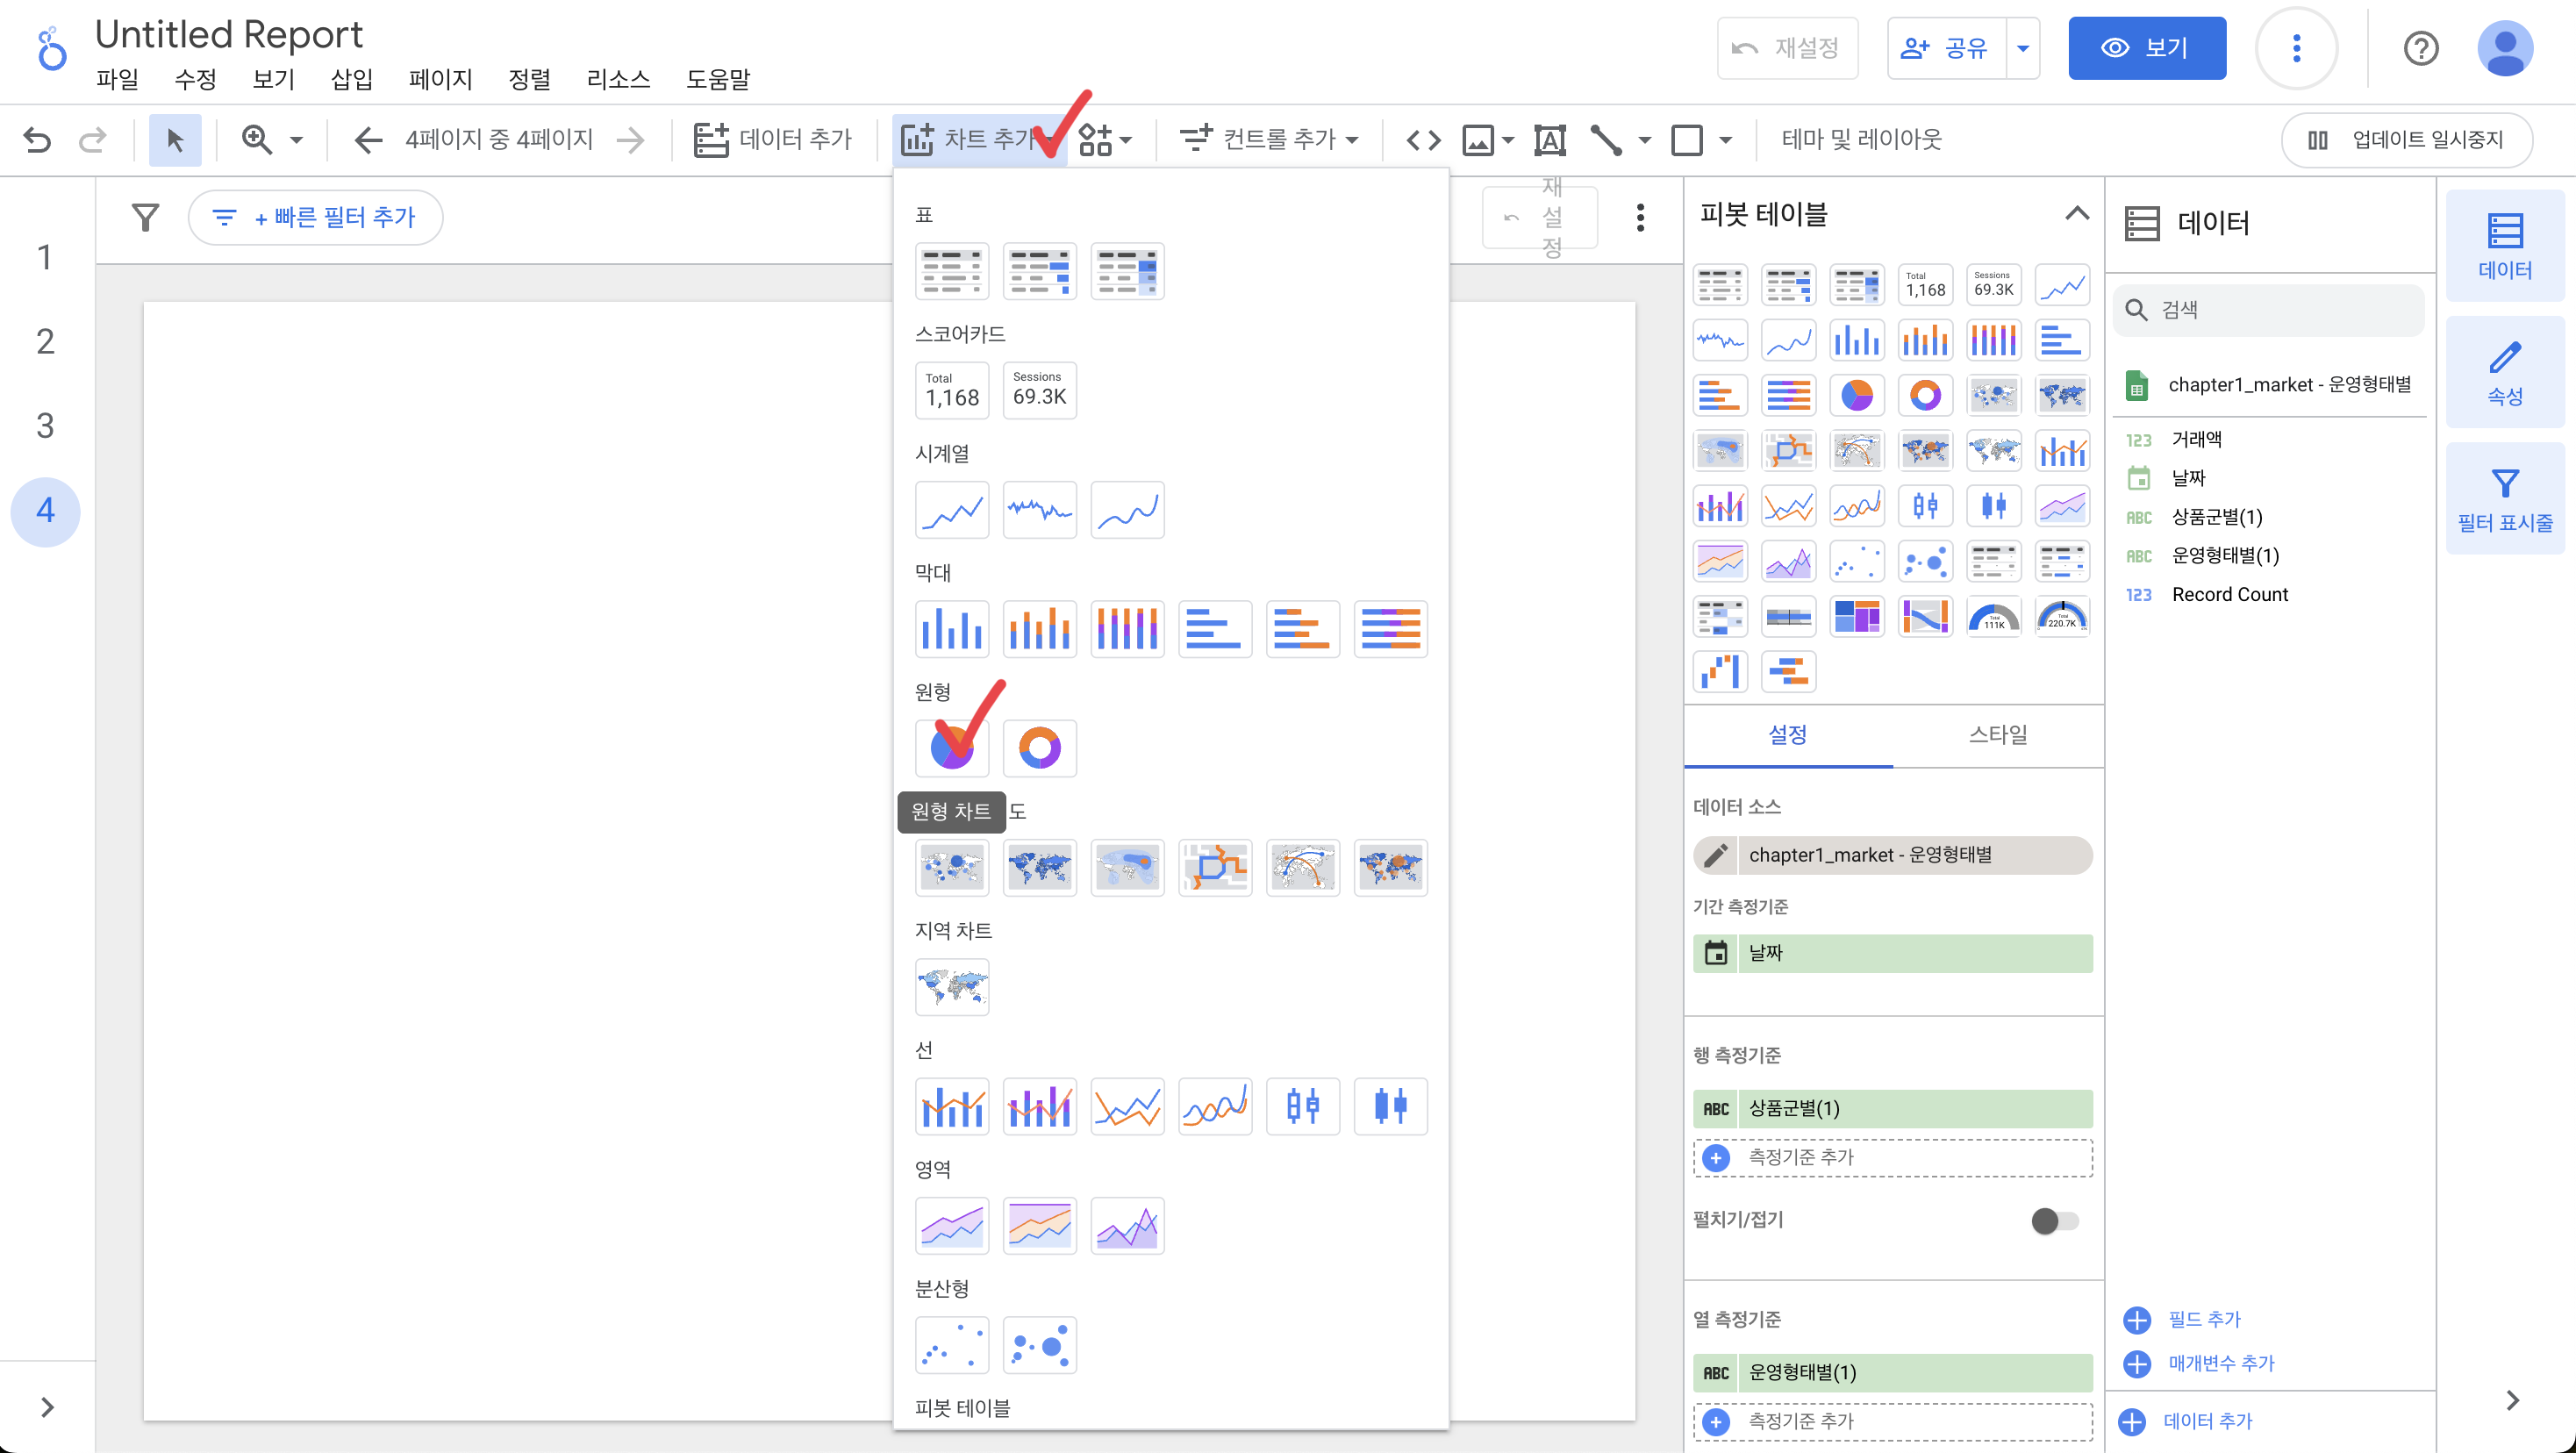Expand the 컨트롤 추가 dropdown

(1269, 139)
